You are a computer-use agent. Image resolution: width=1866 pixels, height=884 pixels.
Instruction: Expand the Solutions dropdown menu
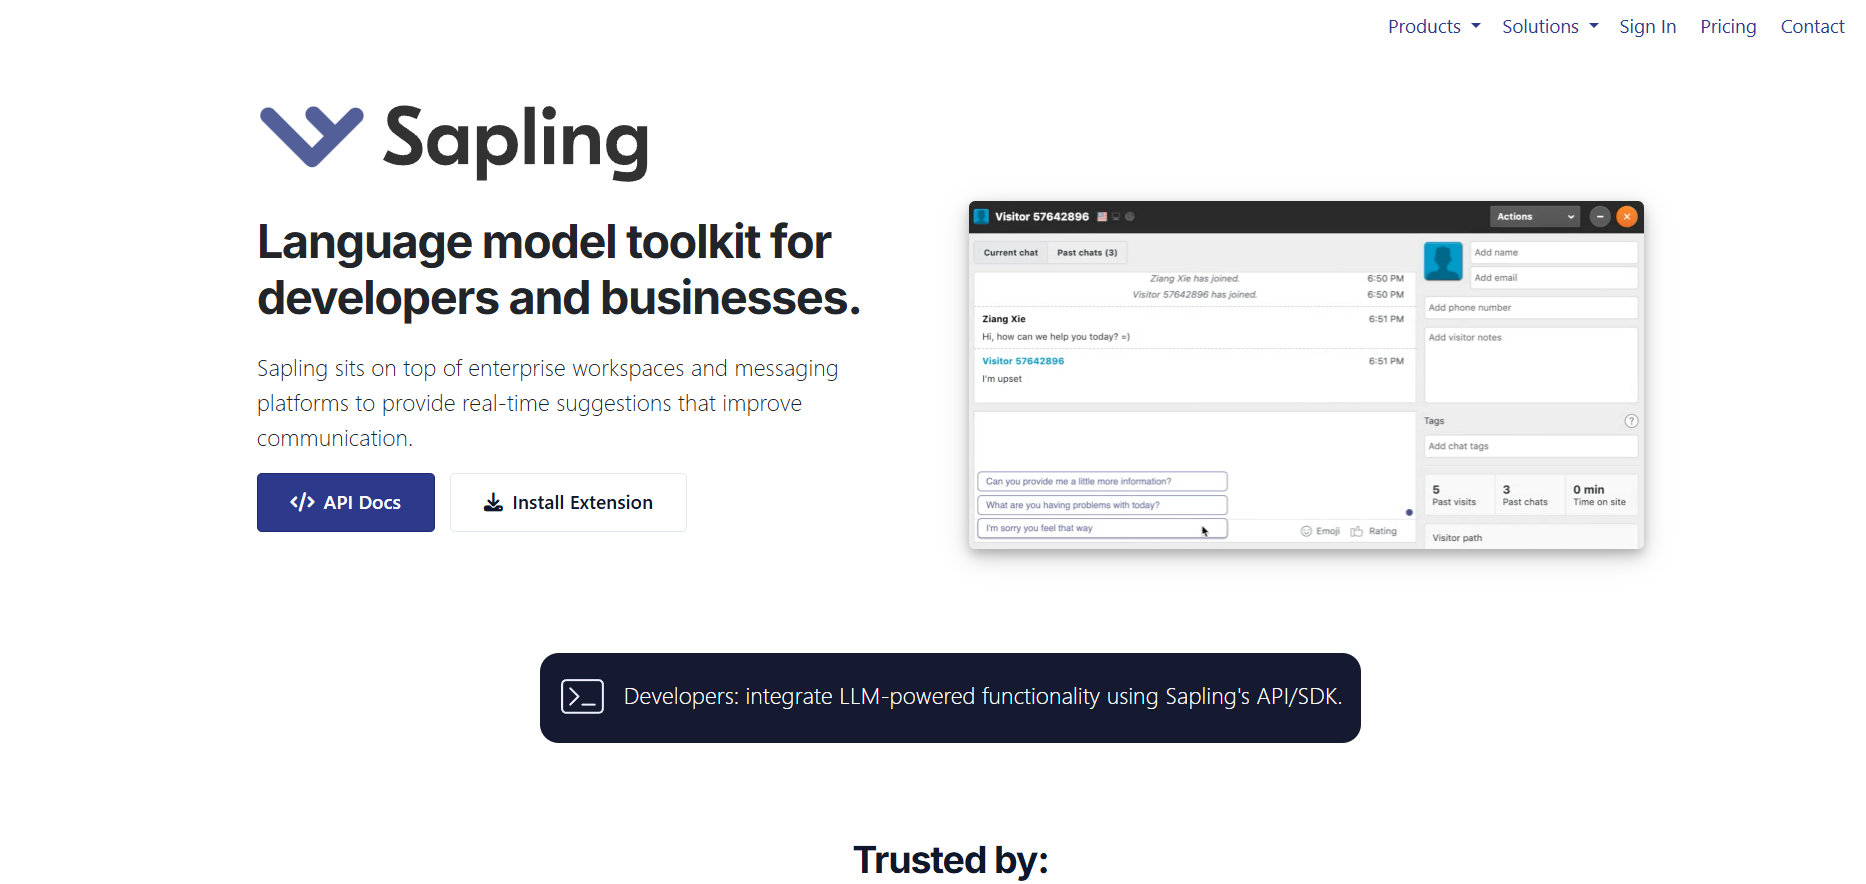point(1550,27)
